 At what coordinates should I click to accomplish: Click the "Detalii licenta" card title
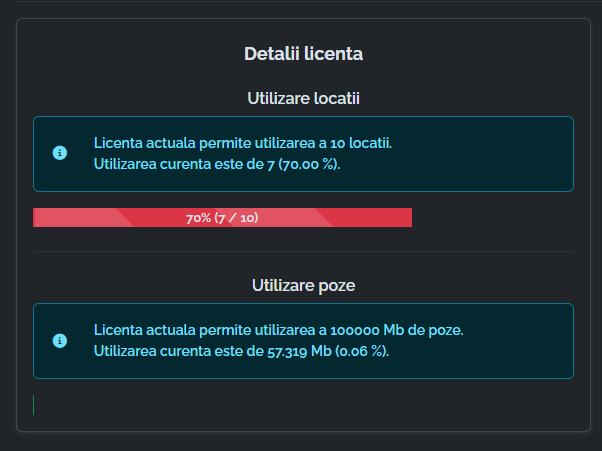tap(303, 54)
